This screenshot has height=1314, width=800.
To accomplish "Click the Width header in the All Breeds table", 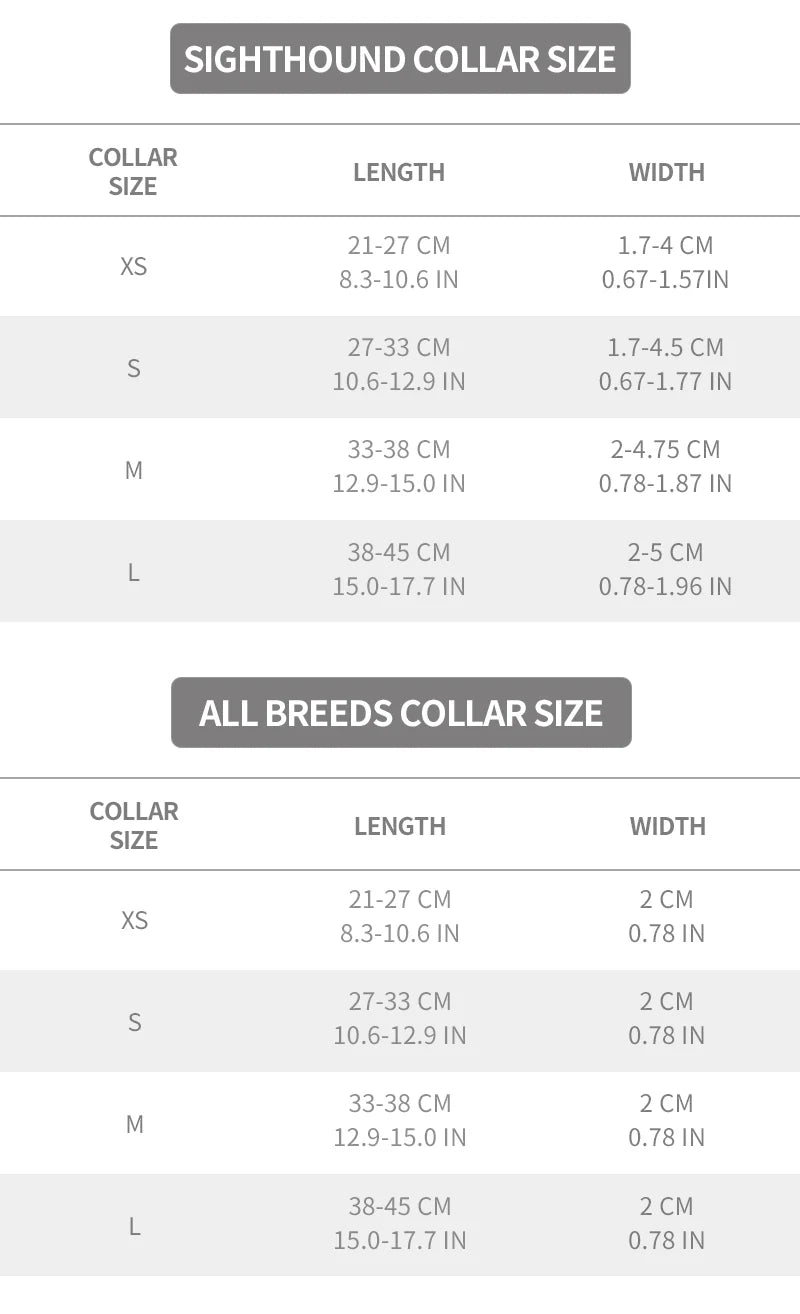I will (x=667, y=826).
